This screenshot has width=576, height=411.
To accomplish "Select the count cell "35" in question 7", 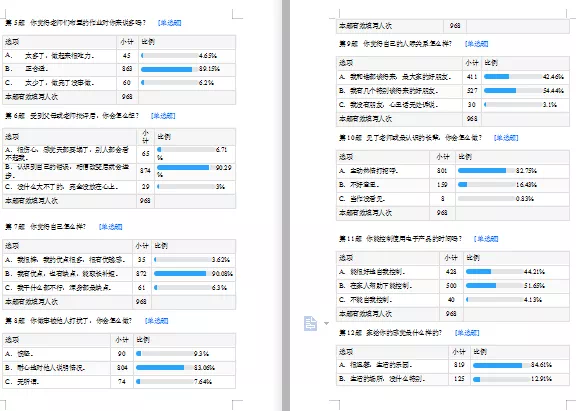I will click(x=141, y=260).
